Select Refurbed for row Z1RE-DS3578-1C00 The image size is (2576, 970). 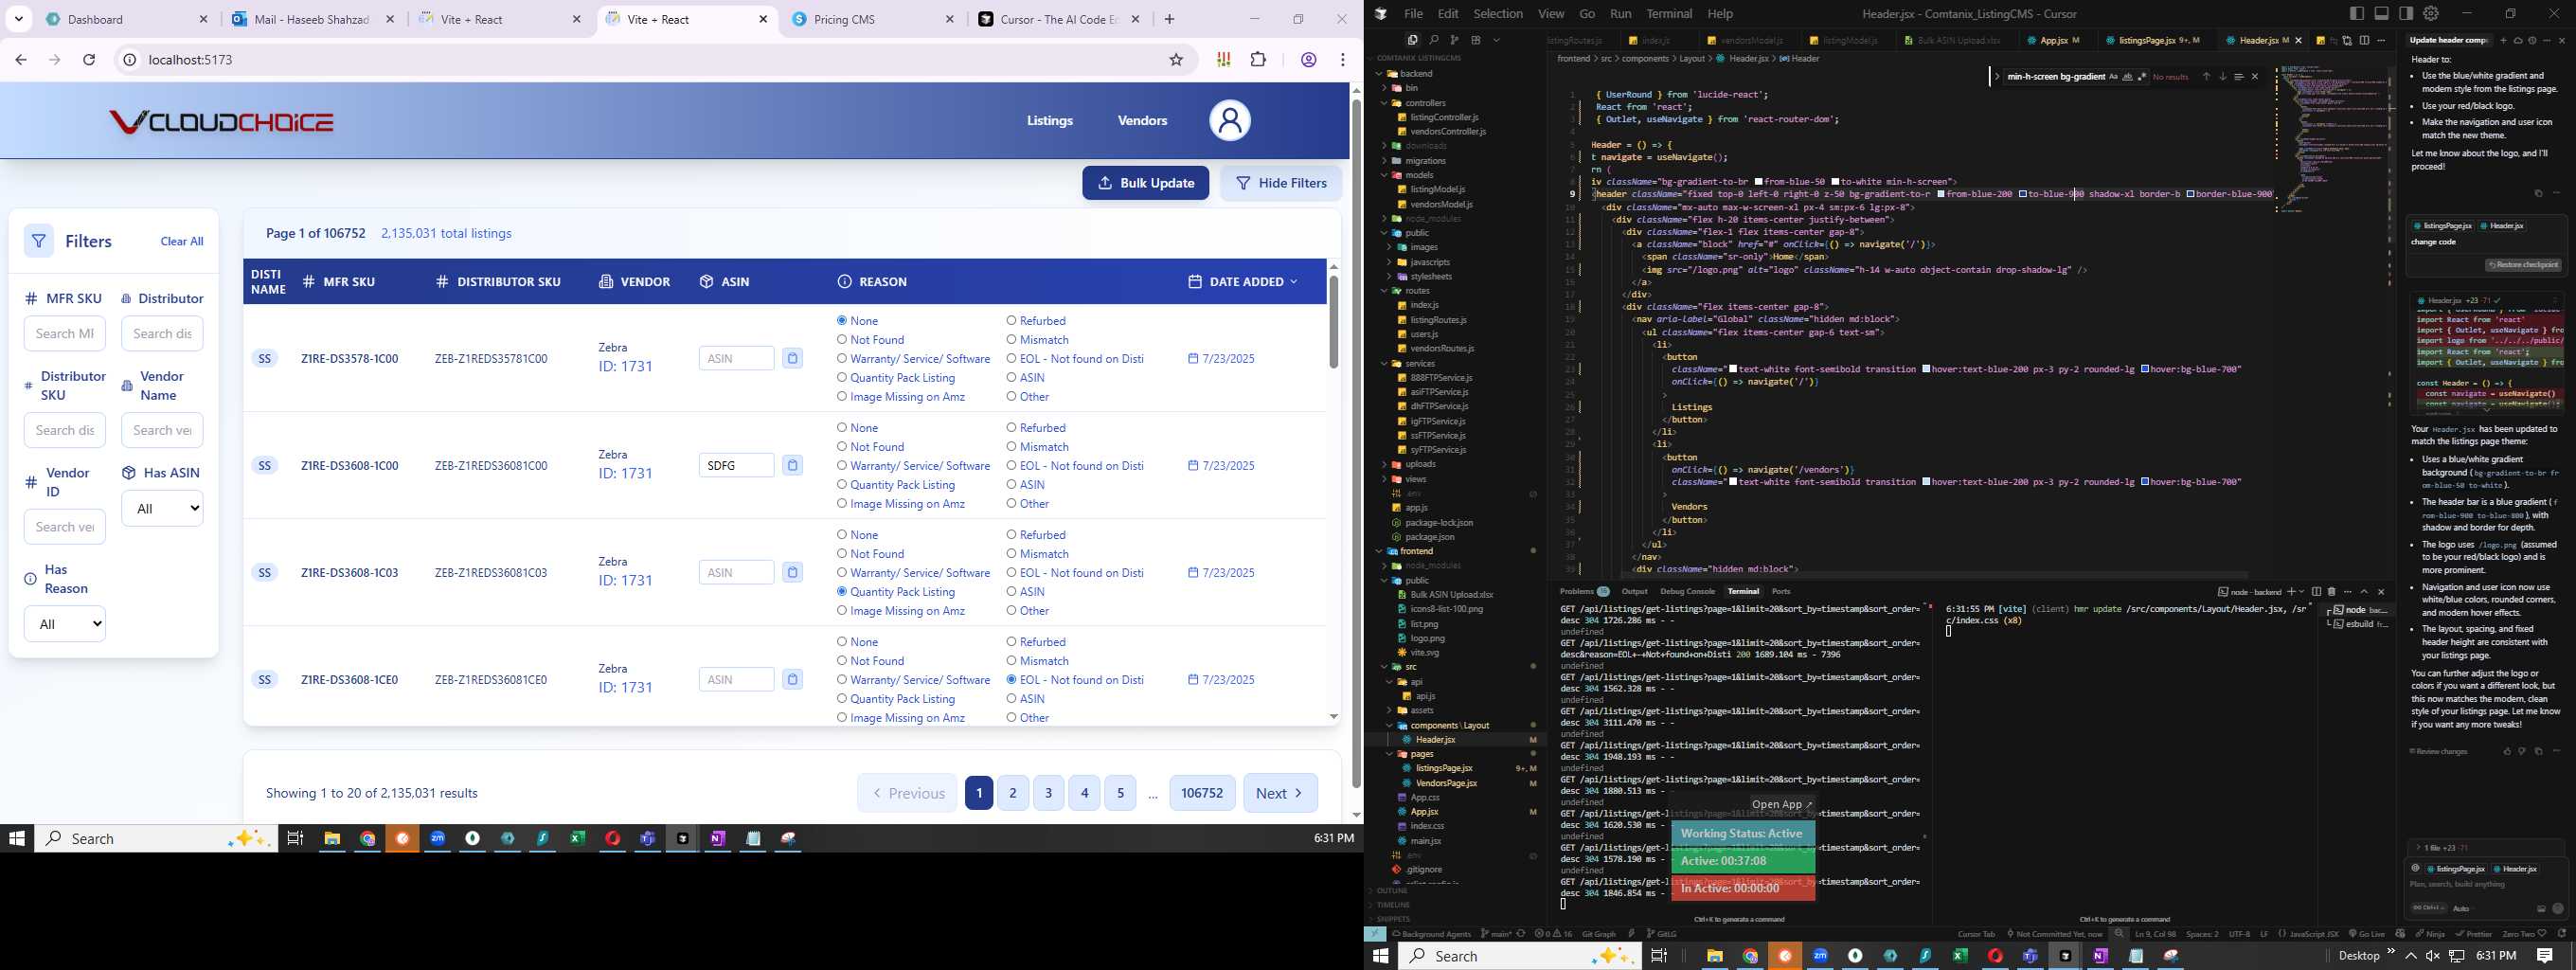tap(1011, 321)
